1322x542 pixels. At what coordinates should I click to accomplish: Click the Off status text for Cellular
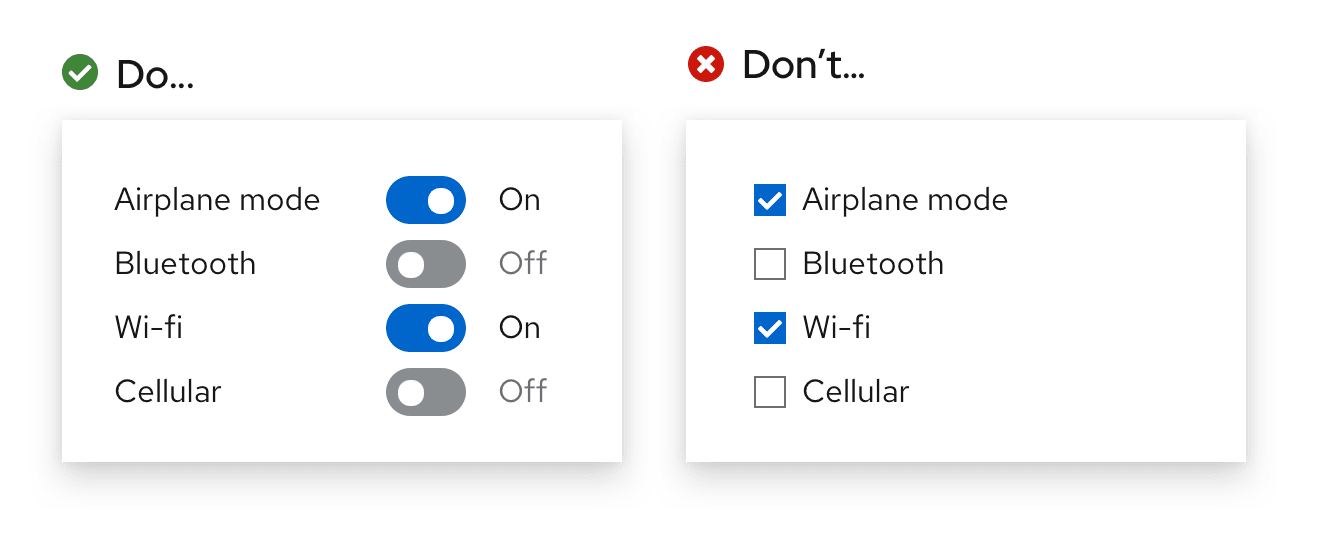click(x=523, y=391)
